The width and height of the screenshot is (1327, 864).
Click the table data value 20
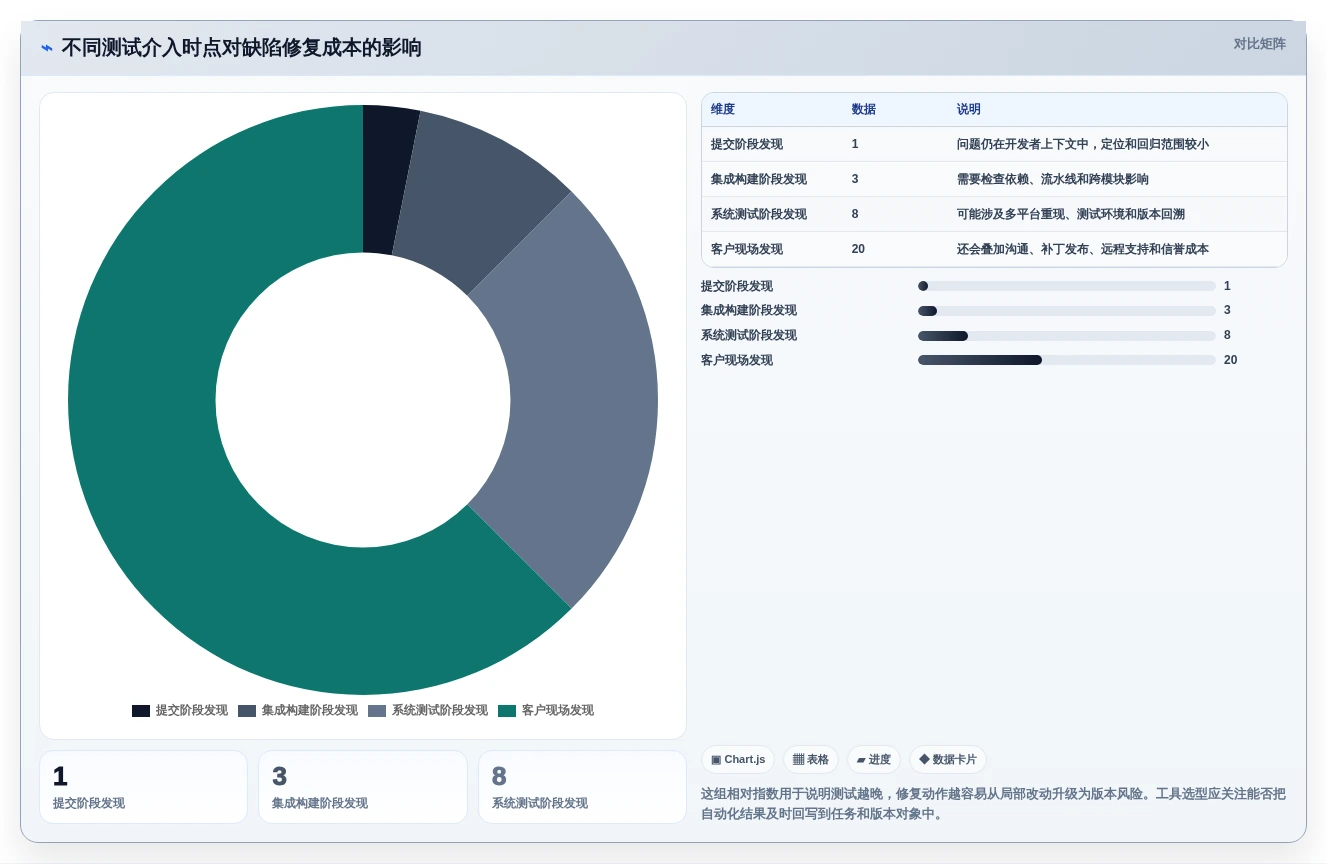[858, 249]
